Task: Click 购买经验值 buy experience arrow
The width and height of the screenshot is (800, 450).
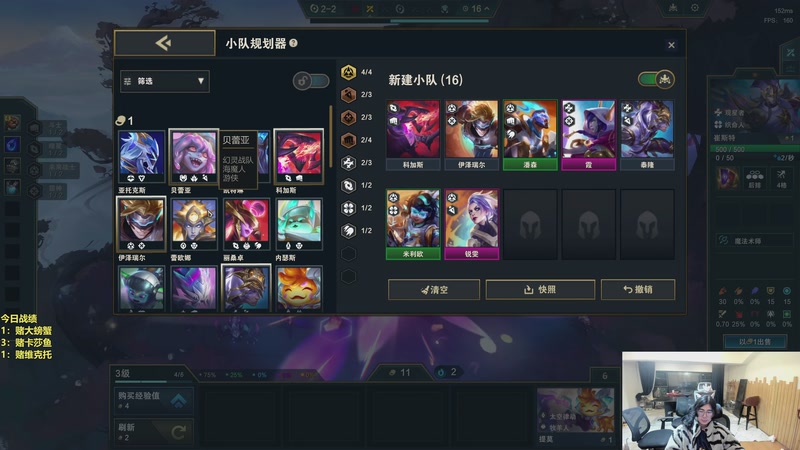Action: tap(178, 401)
